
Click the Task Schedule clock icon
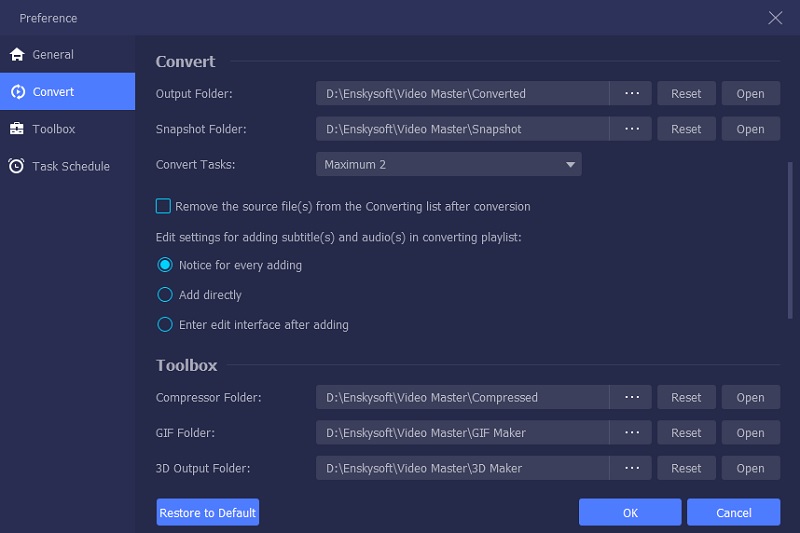tap(17, 166)
